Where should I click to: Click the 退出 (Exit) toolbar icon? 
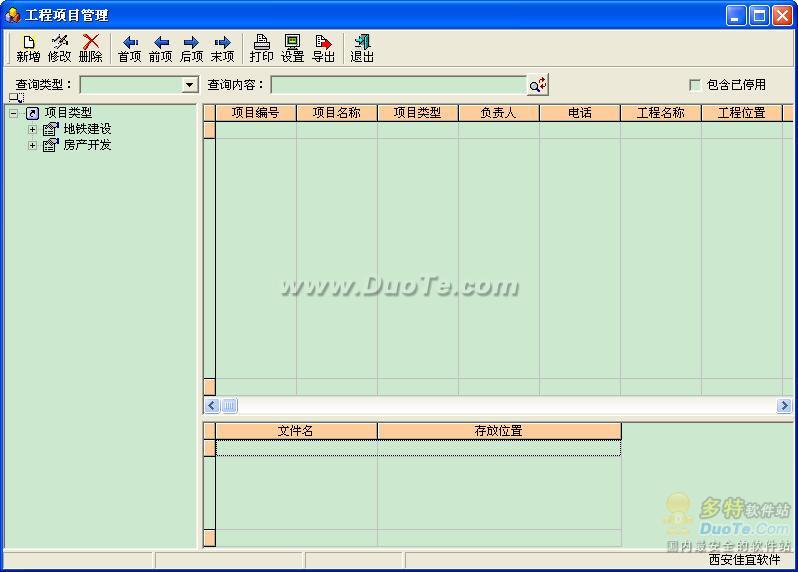362,48
